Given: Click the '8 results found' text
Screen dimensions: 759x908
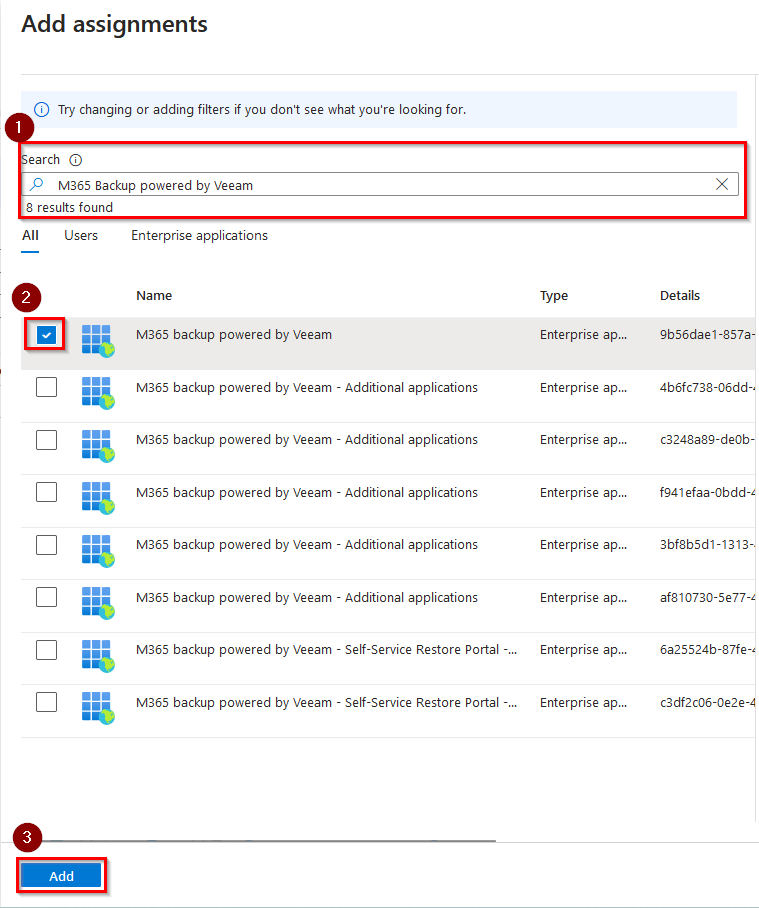Looking at the screenshot, I should click(69, 207).
